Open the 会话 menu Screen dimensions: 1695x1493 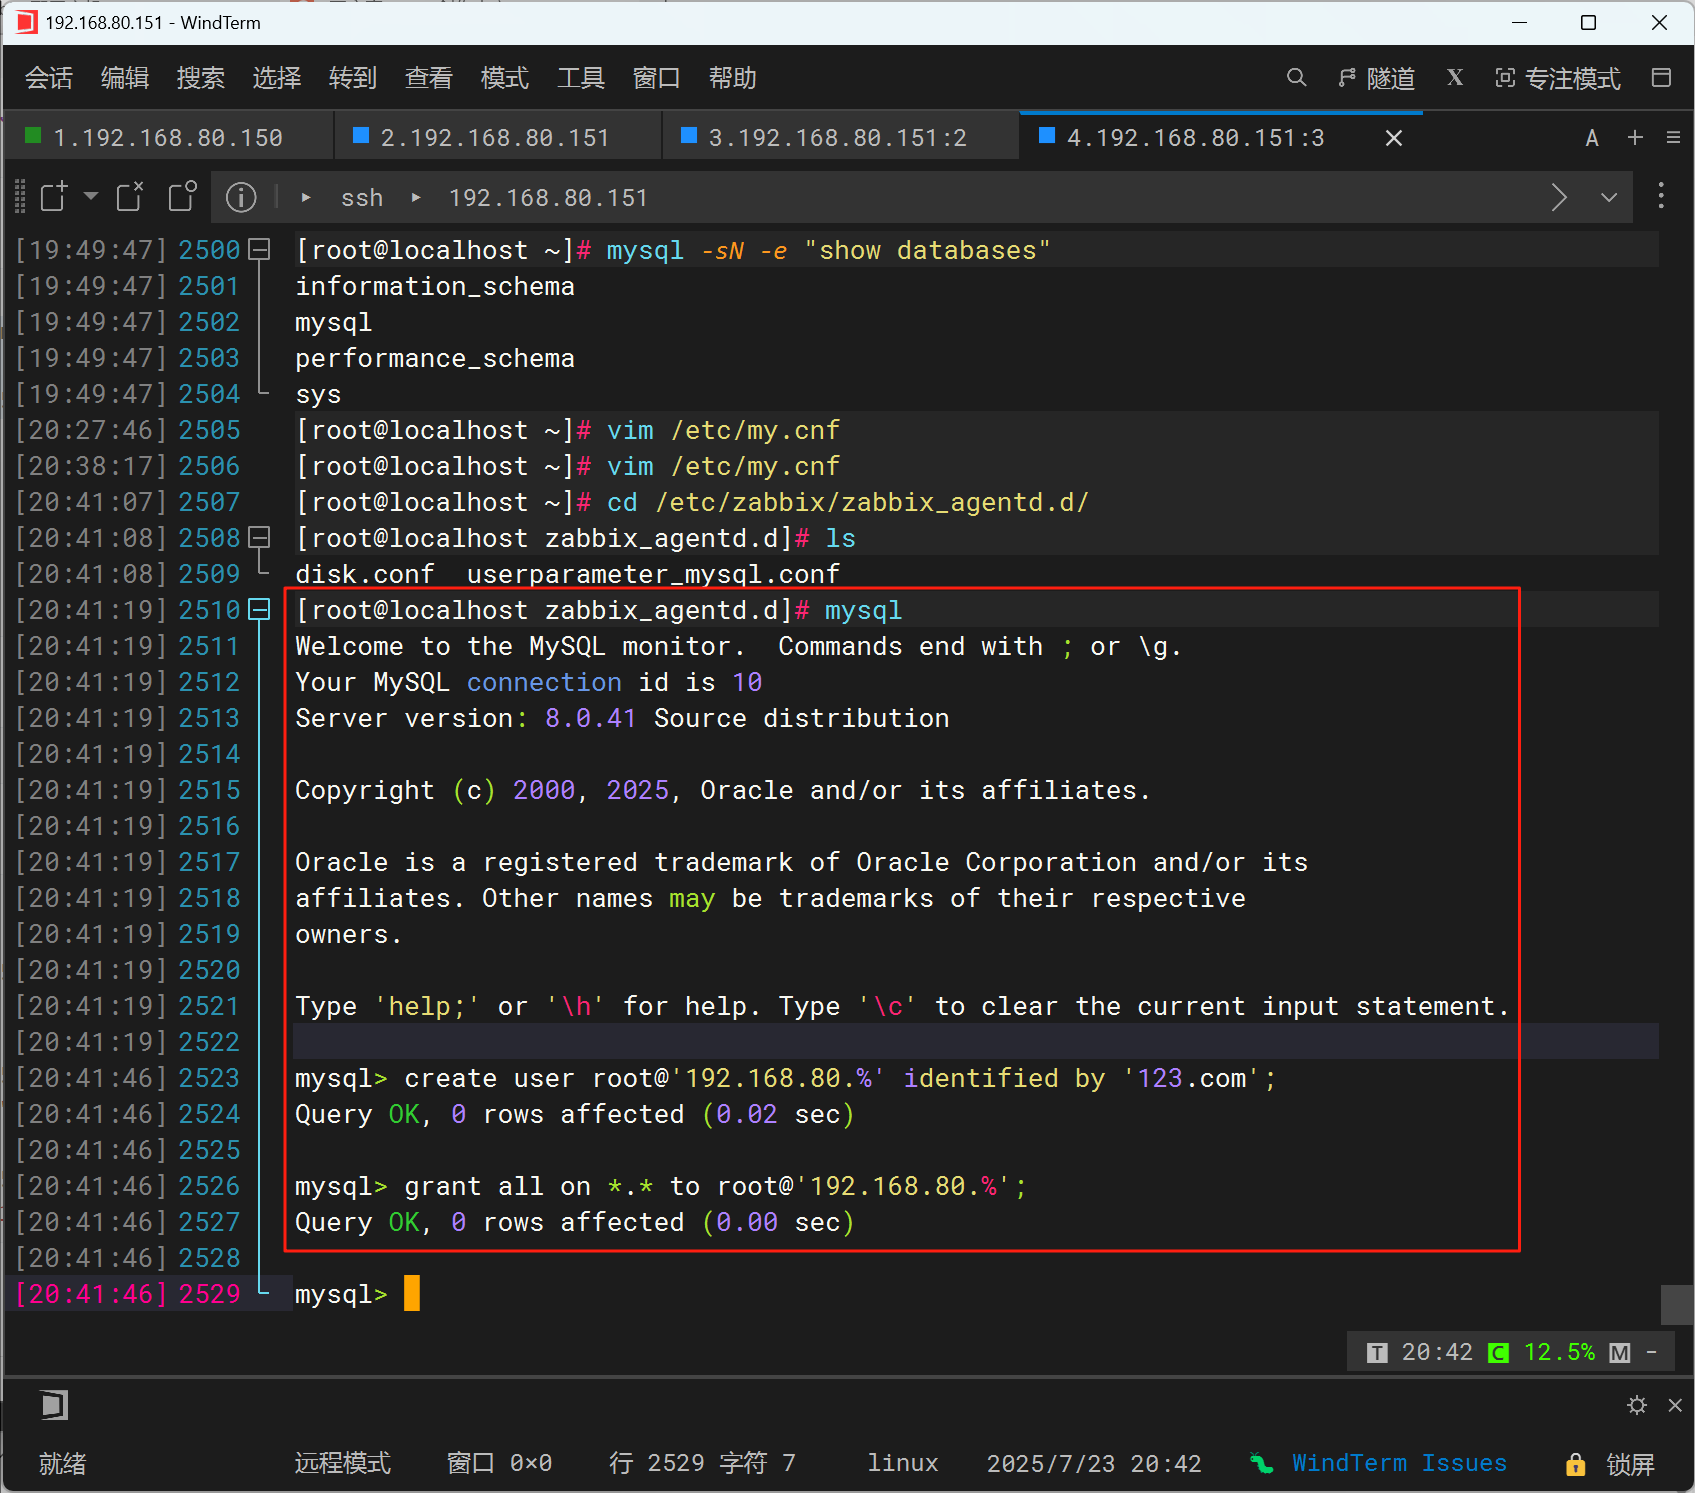click(x=49, y=78)
